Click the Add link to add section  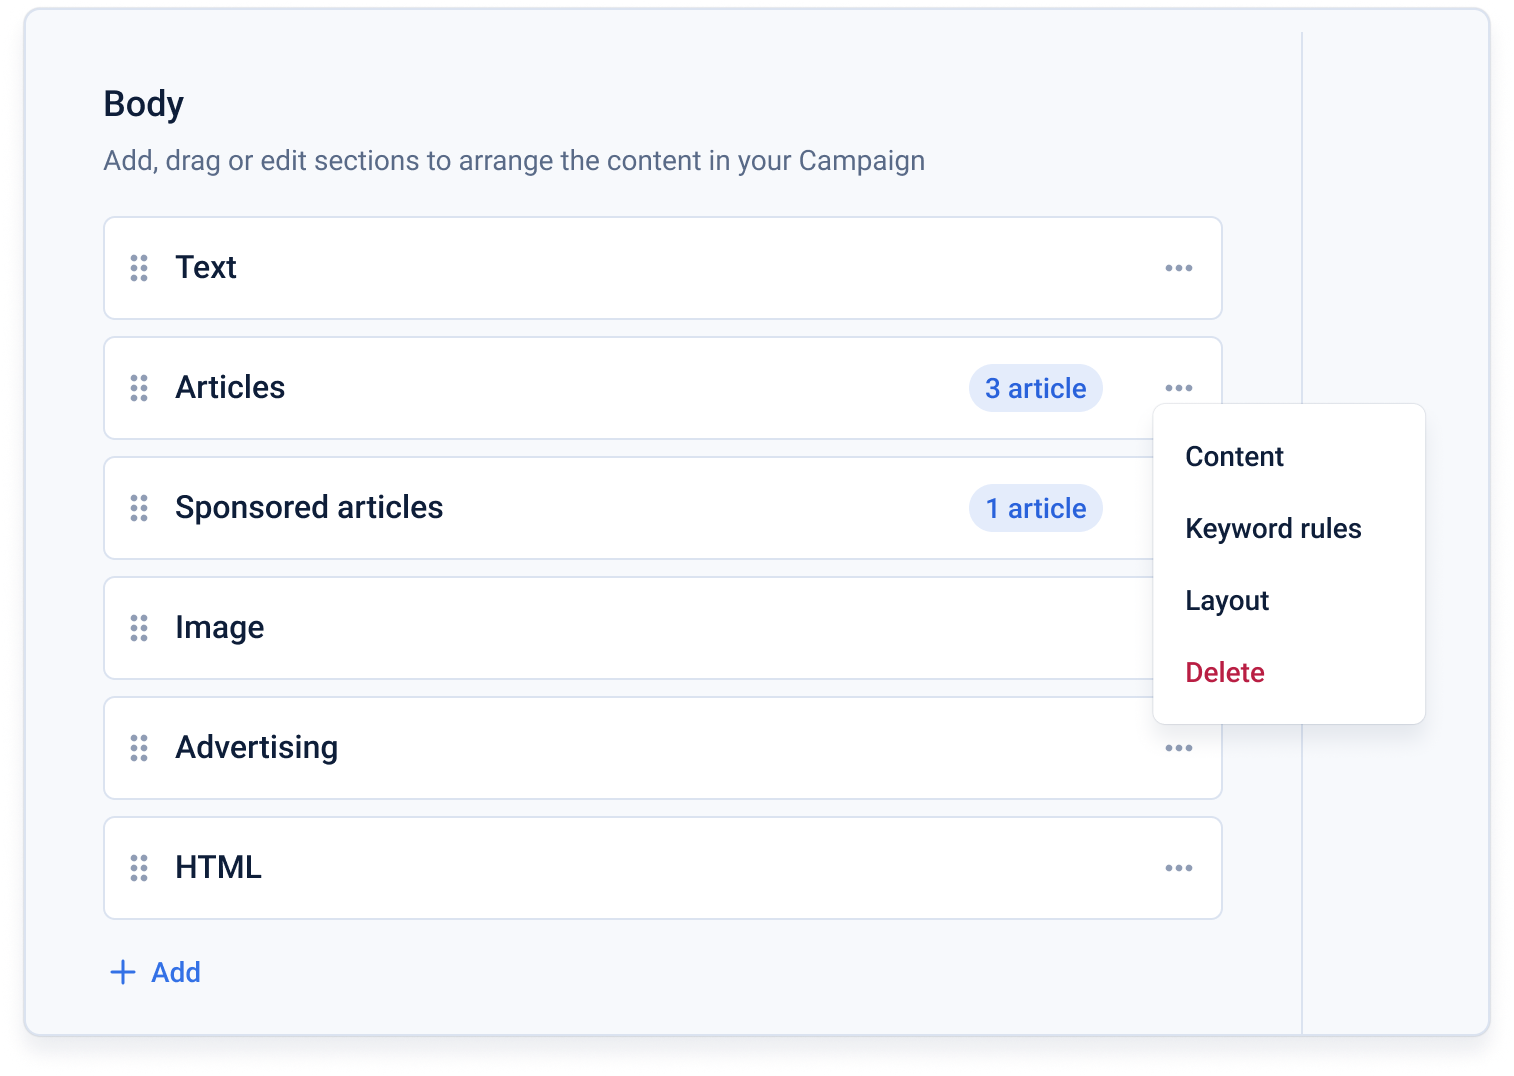[176, 972]
